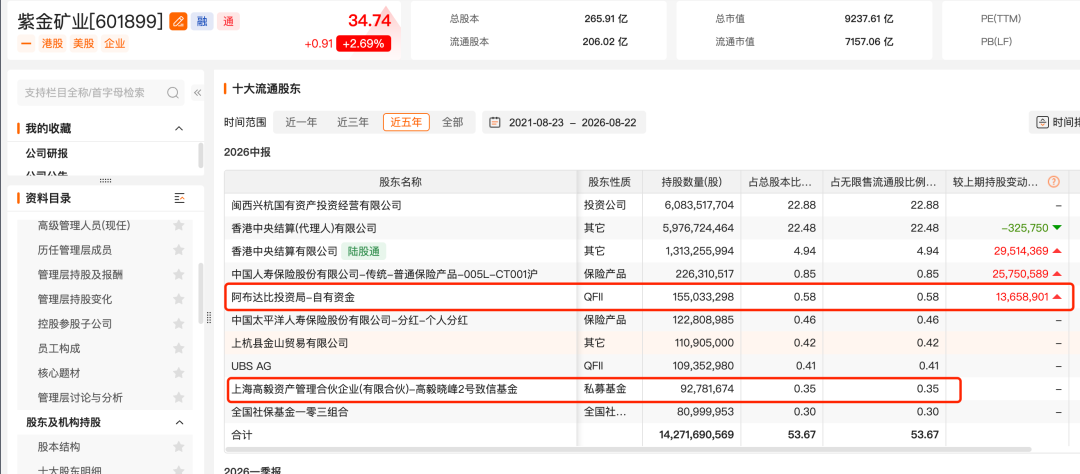
Task: Sort by 股东名称 column header
Action: click(400, 182)
